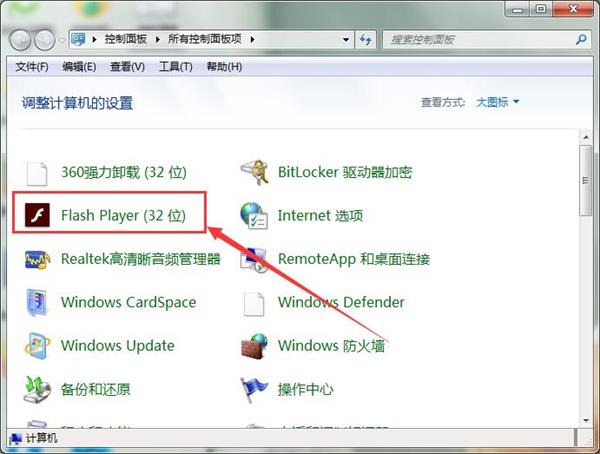The height and width of the screenshot is (454, 600).
Task: Open the 备份和还原 icon
Action: [37, 389]
